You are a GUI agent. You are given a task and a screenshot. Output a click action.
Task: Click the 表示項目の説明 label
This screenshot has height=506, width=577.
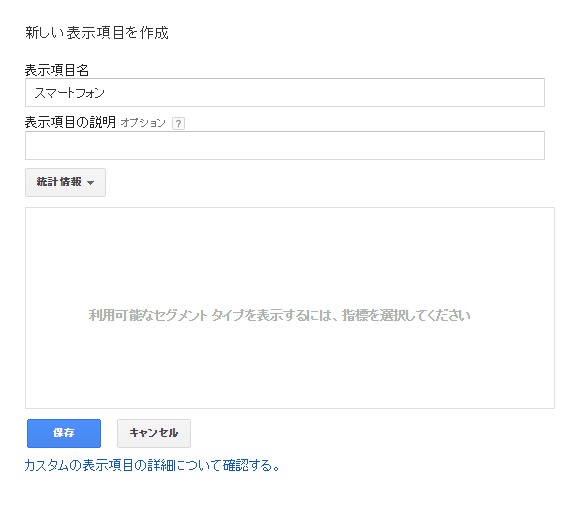[70, 122]
